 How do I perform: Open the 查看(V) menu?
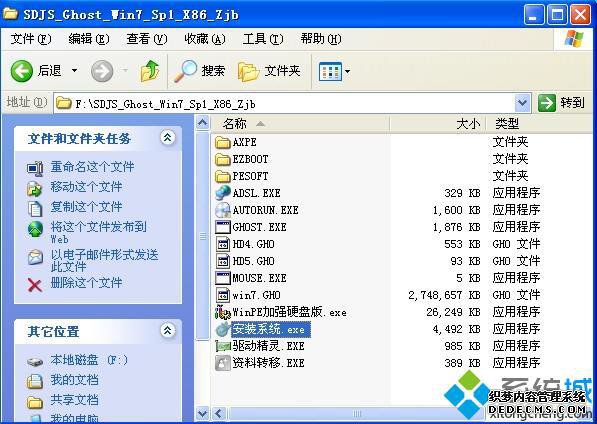[147, 39]
